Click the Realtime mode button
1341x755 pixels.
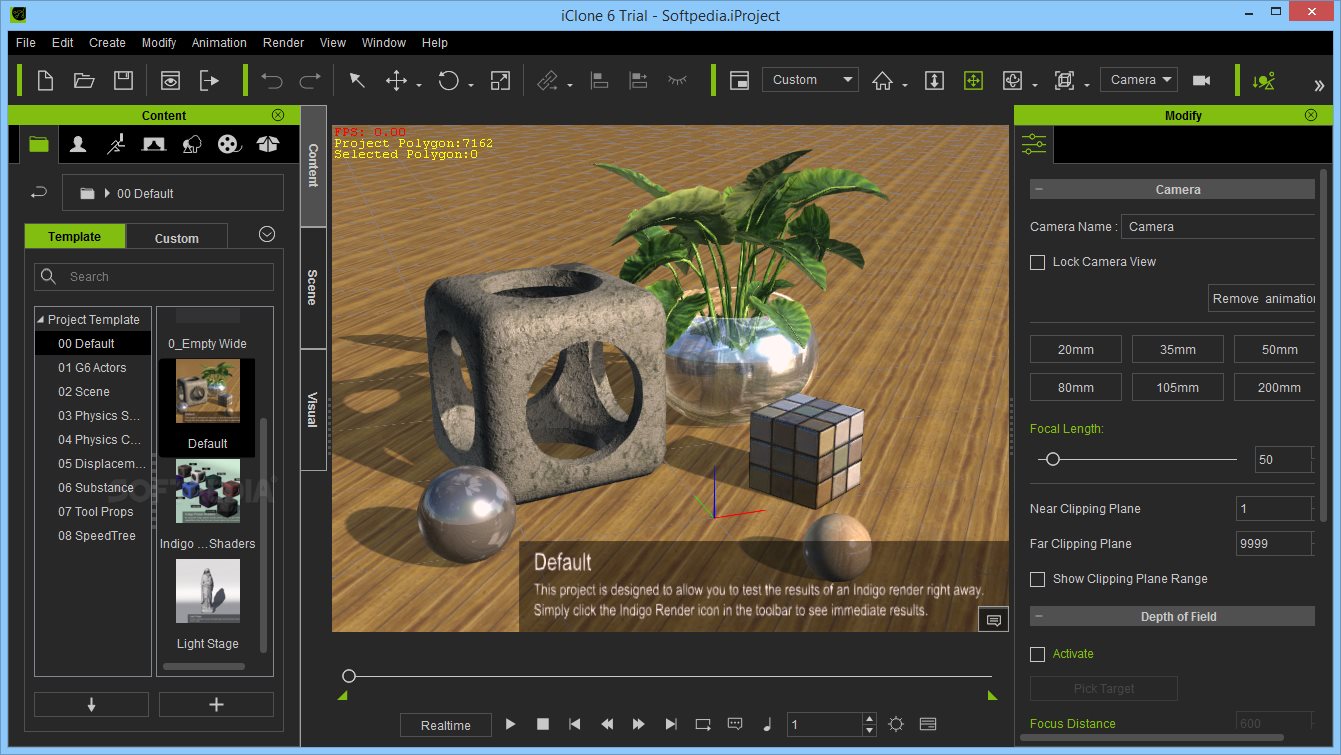coord(446,725)
